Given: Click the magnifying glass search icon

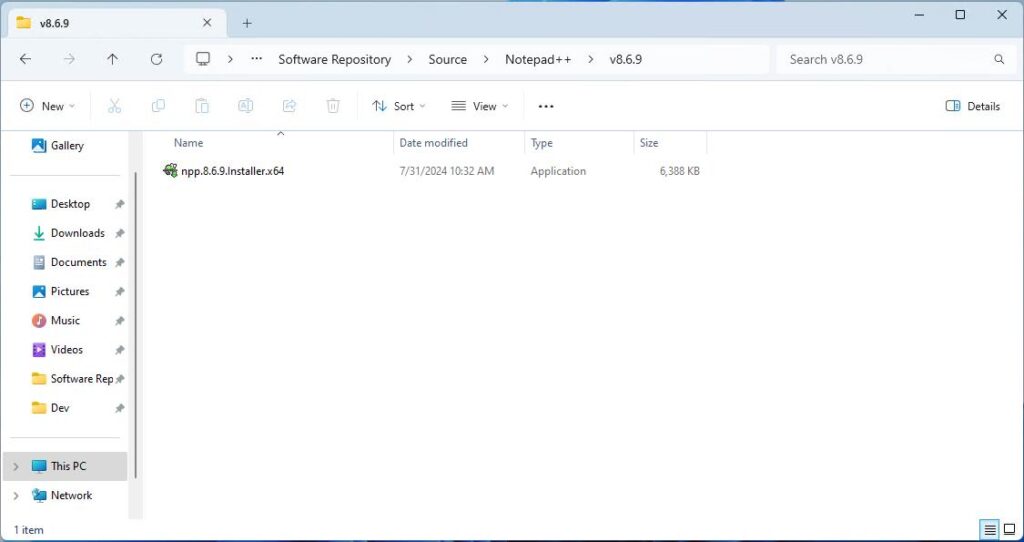Looking at the screenshot, I should tap(999, 59).
